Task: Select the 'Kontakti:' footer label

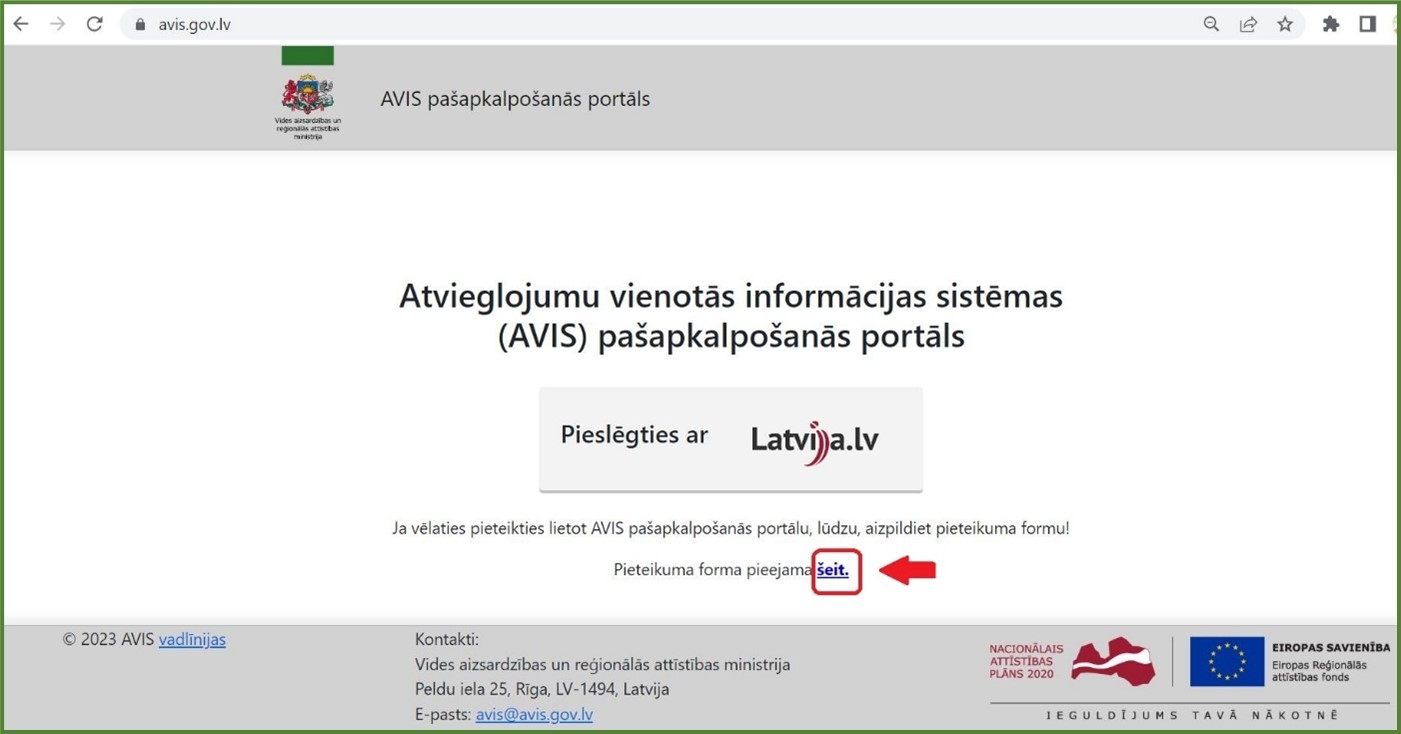Action: pos(447,639)
